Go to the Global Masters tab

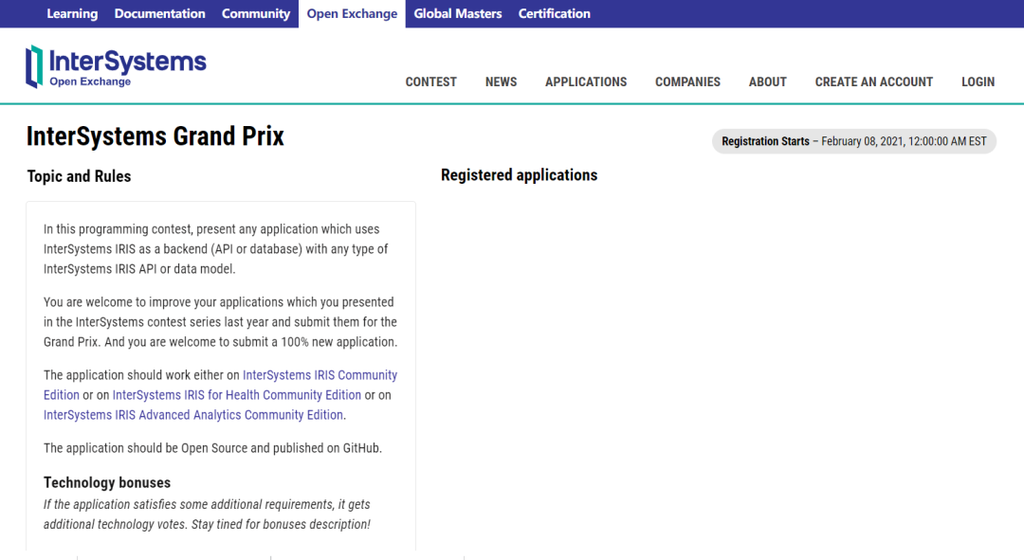(x=458, y=14)
